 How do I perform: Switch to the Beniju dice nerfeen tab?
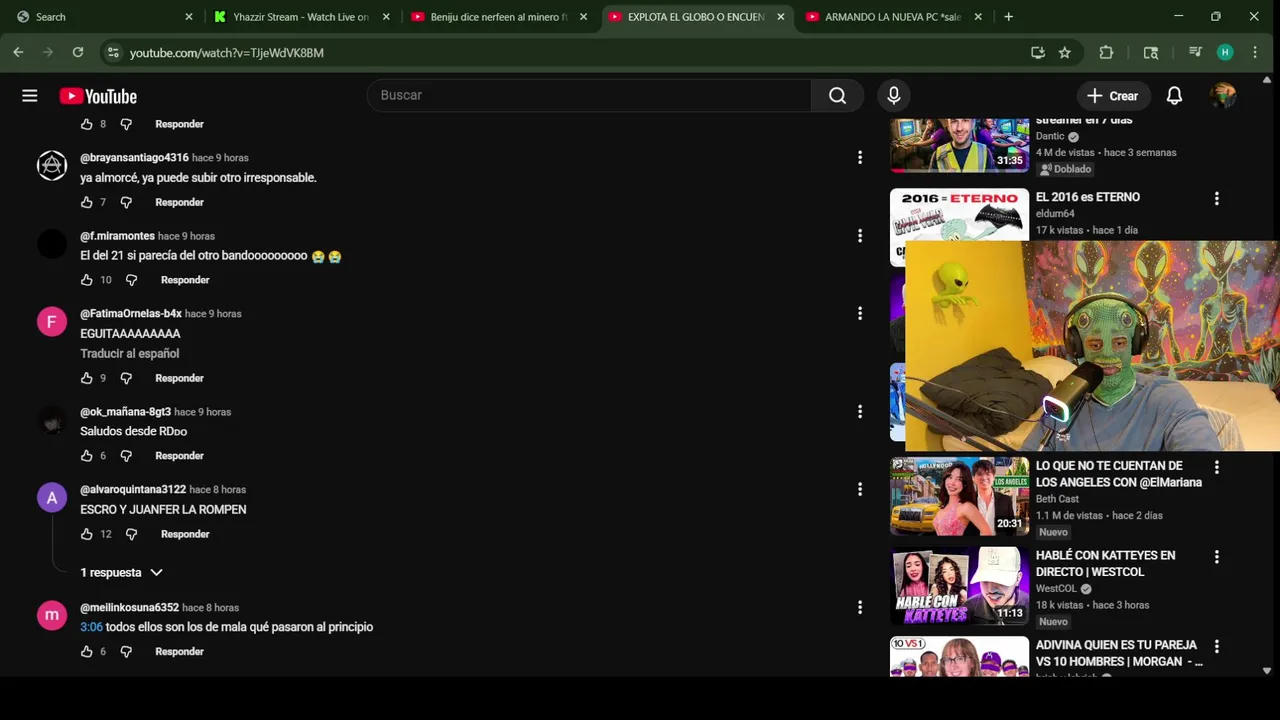(499, 17)
